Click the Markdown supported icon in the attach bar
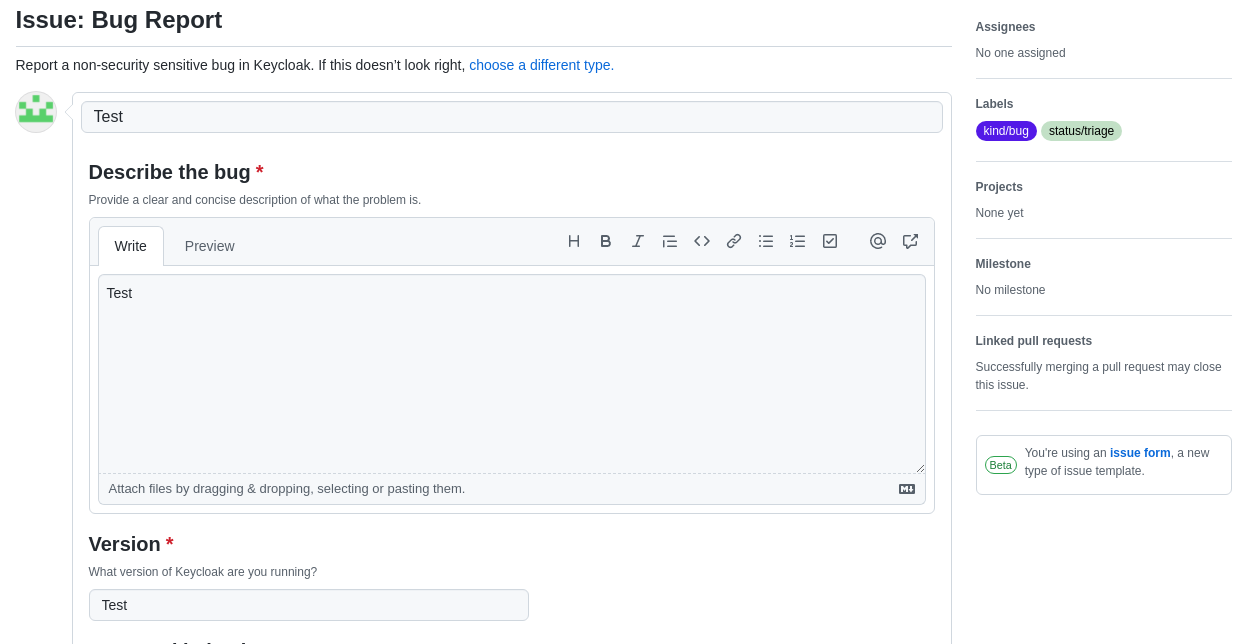The height and width of the screenshot is (644, 1246). coord(907,489)
